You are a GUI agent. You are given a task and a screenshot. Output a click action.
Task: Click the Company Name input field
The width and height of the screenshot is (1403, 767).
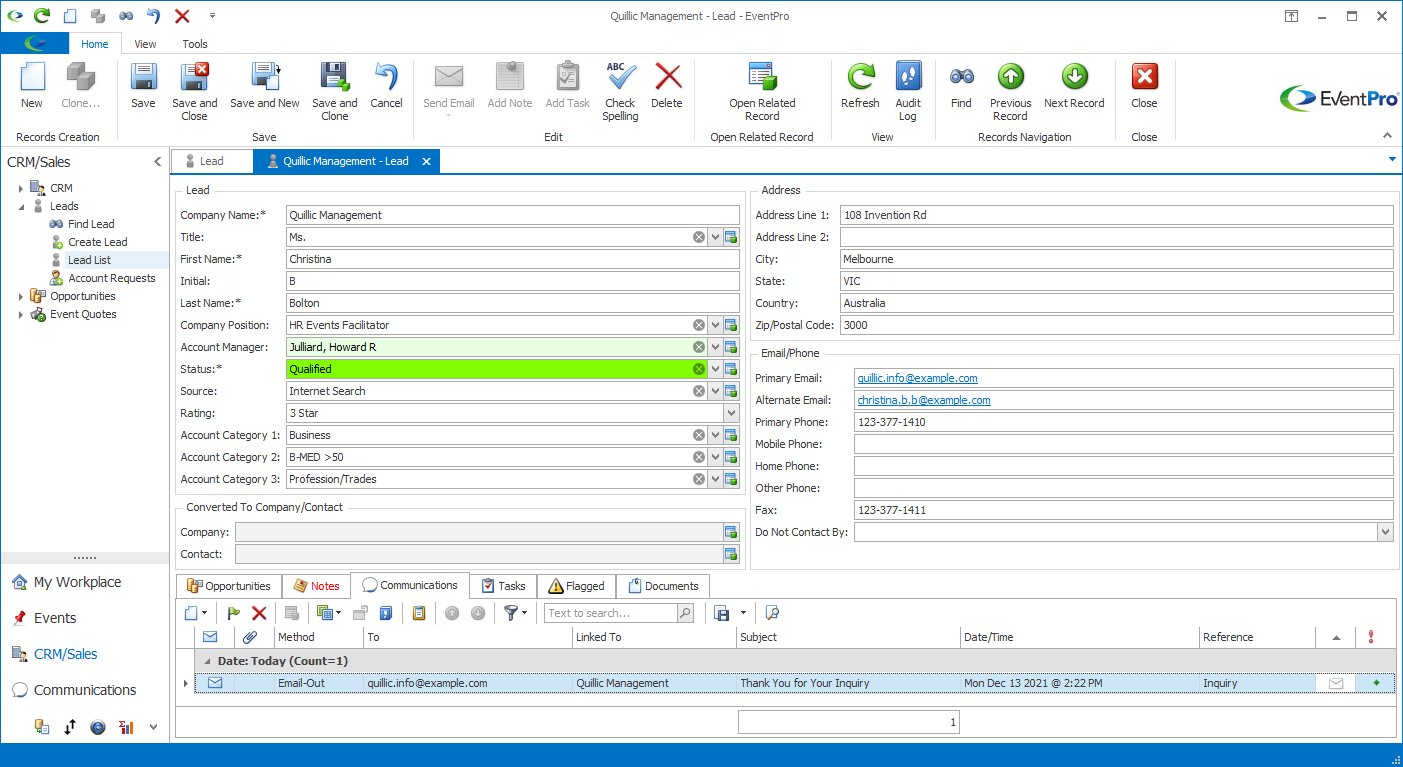point(512,215)
